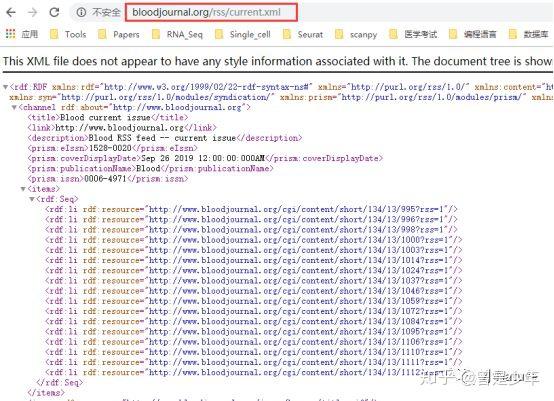
Task: Click the rdf:li resource ending 134/13/1110
Action: click(x=254, y=352)
